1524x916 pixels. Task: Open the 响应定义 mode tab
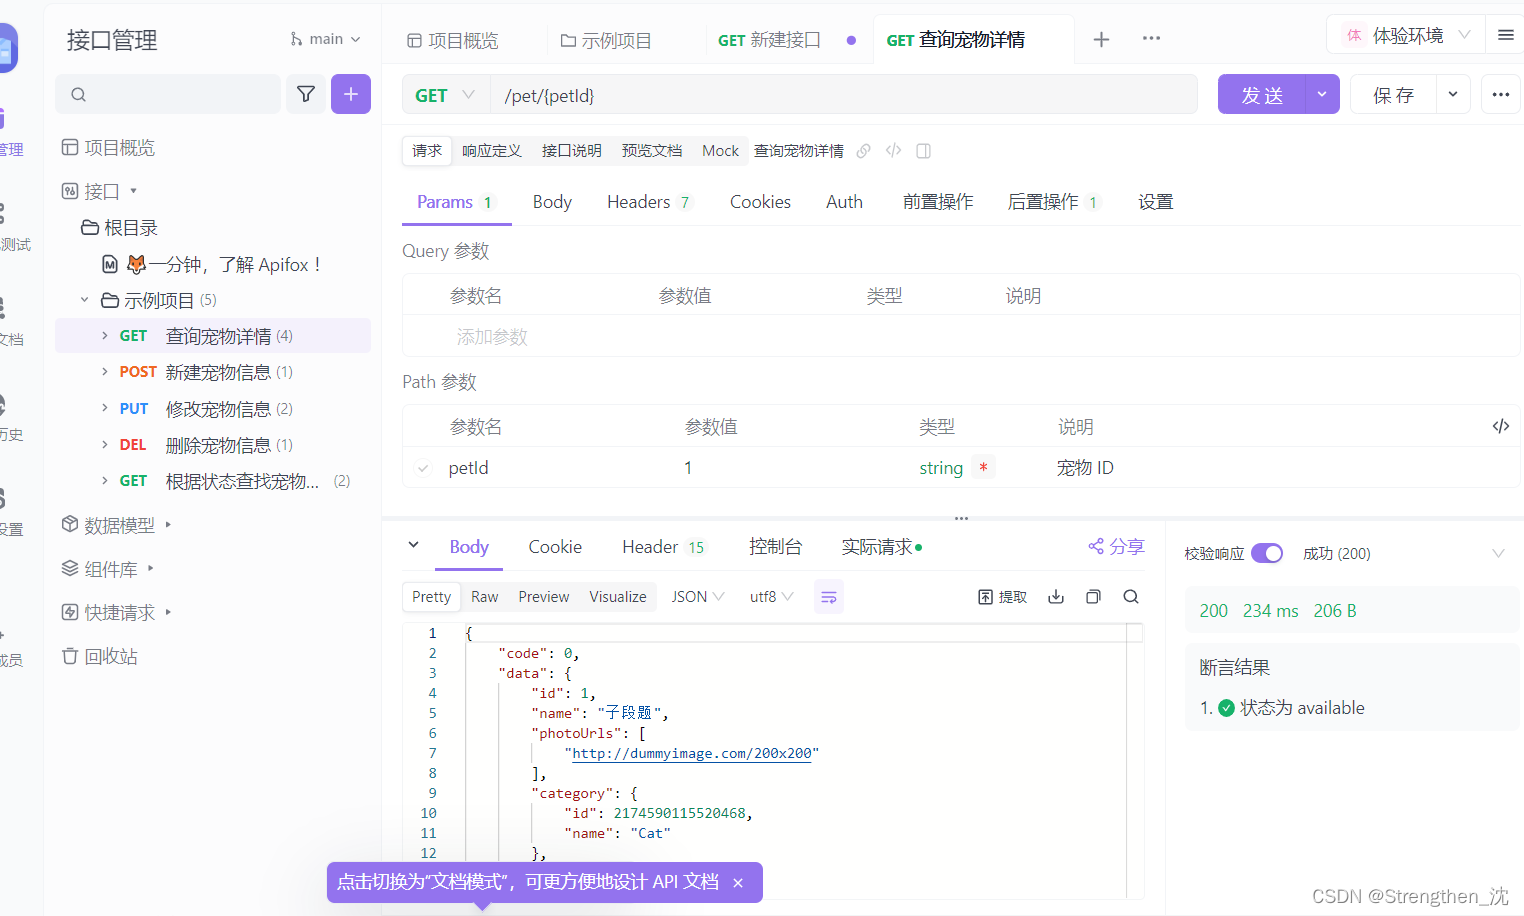click(492, 151)
